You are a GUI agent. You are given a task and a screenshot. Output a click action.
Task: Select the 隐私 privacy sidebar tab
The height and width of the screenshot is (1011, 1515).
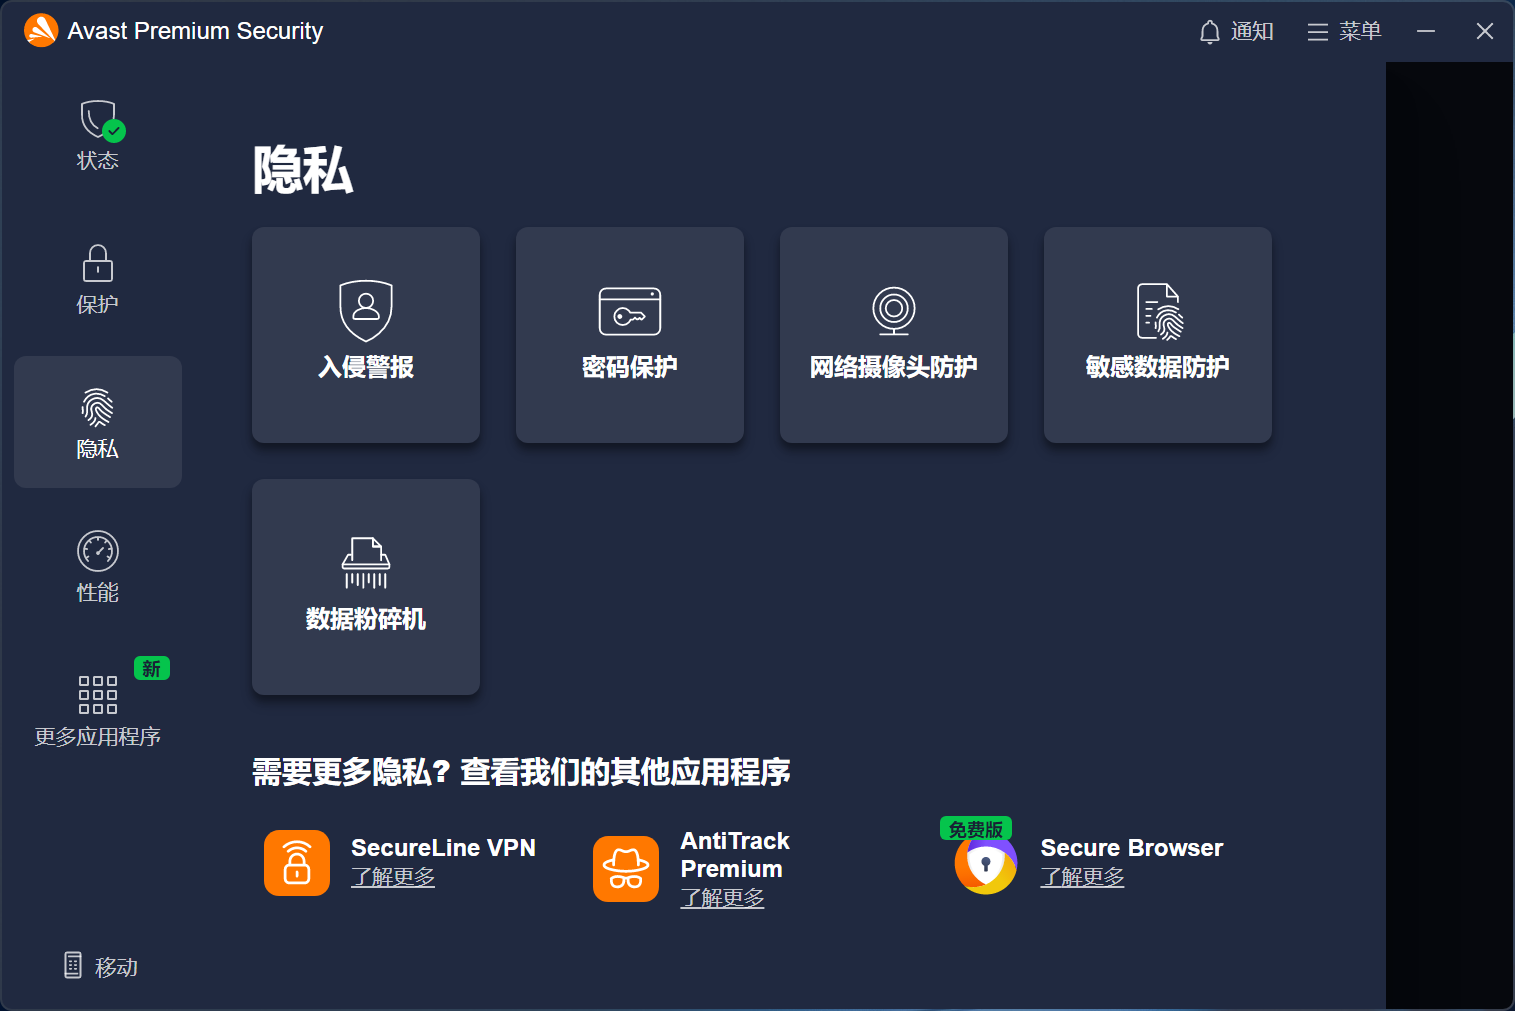98,422
